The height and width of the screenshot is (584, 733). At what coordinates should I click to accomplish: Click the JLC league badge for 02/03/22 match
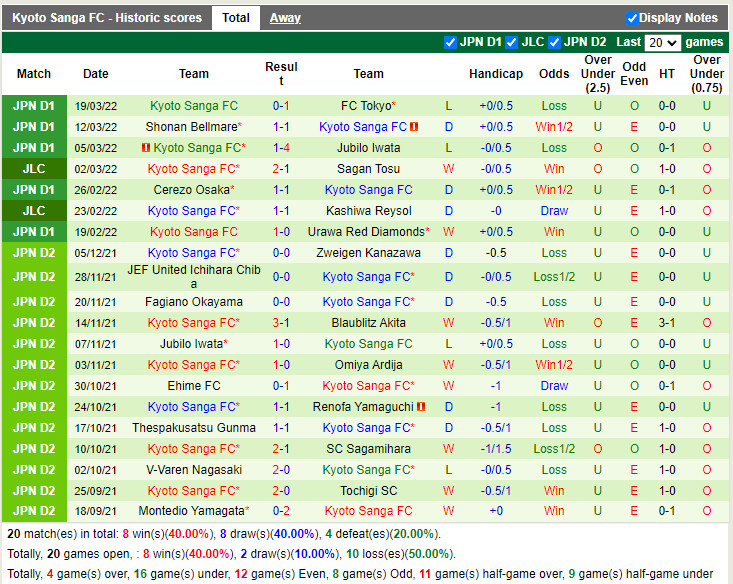click(x=34, y=169)
